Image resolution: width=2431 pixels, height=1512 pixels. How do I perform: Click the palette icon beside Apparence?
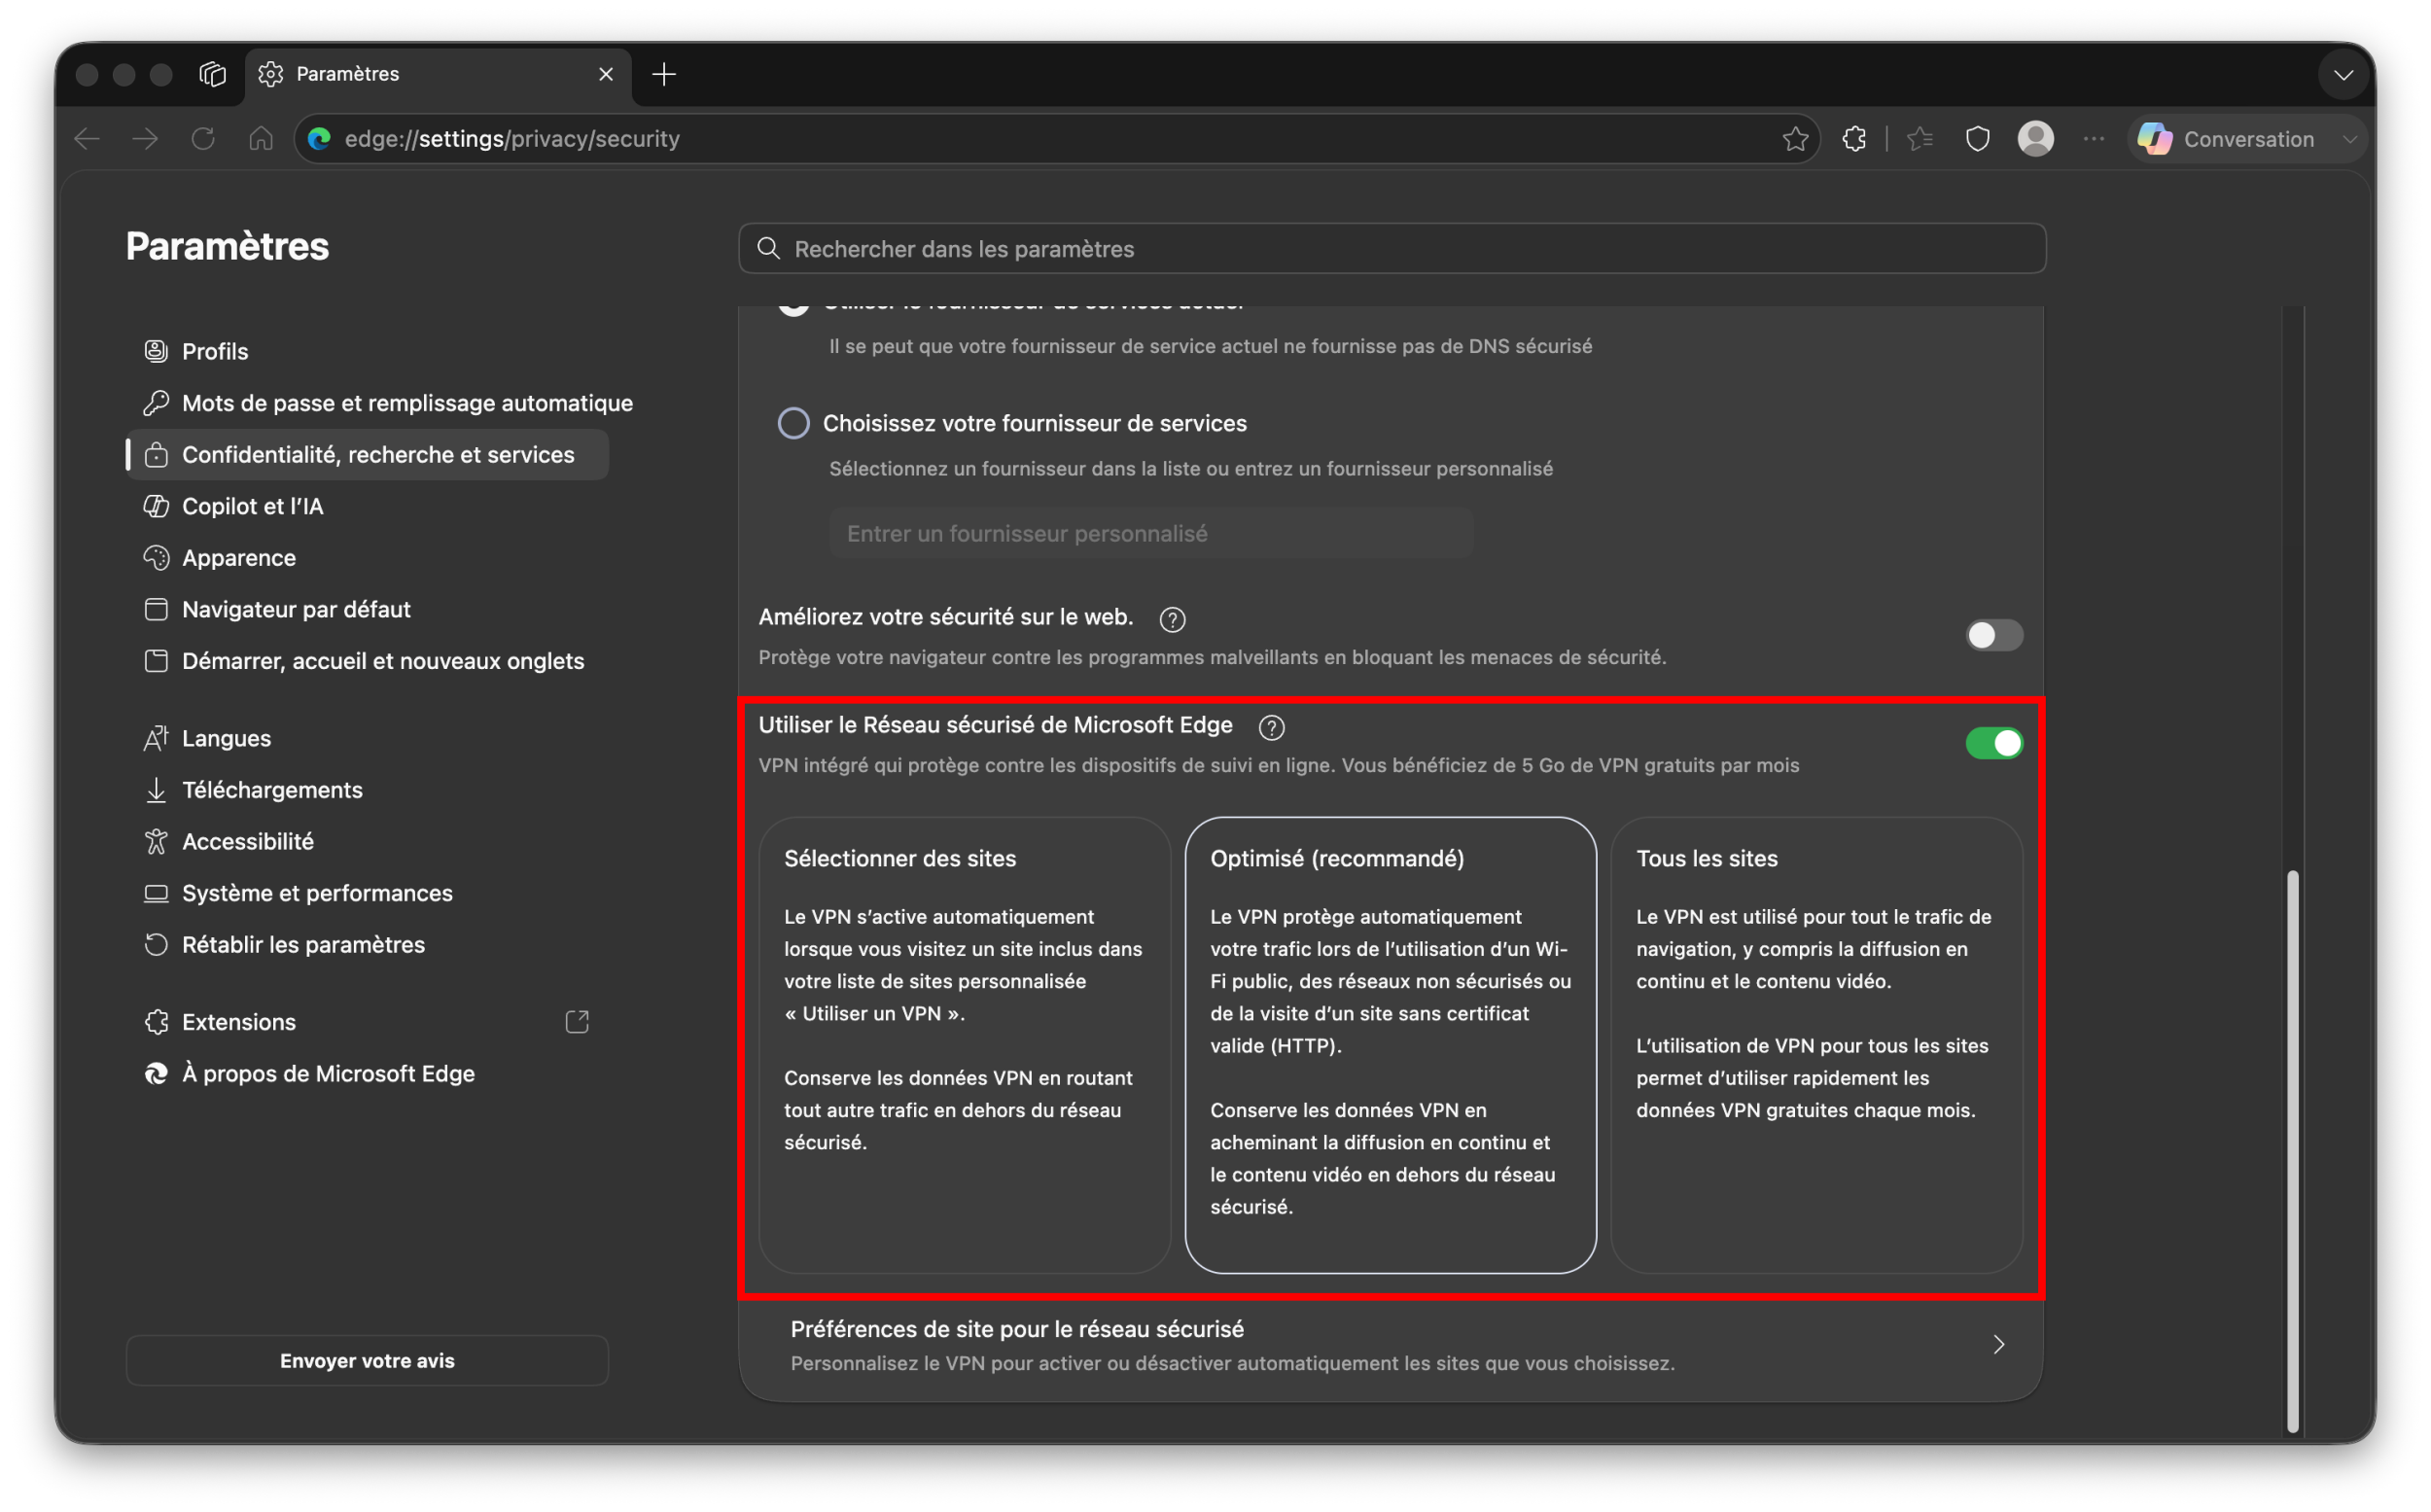(156, 558)
